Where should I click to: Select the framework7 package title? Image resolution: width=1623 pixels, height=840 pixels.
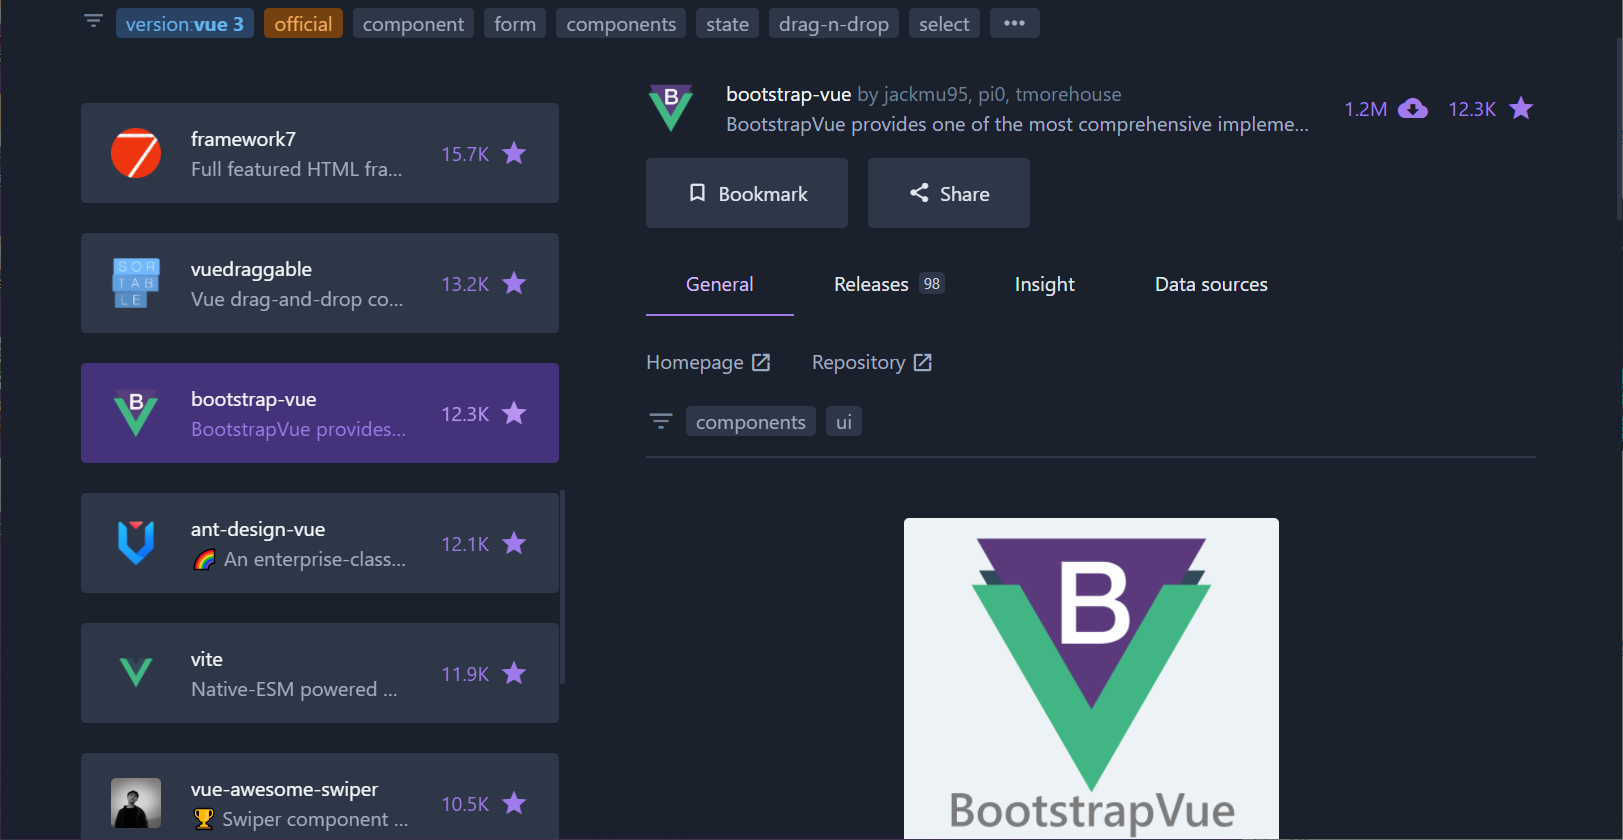(243, 139)
